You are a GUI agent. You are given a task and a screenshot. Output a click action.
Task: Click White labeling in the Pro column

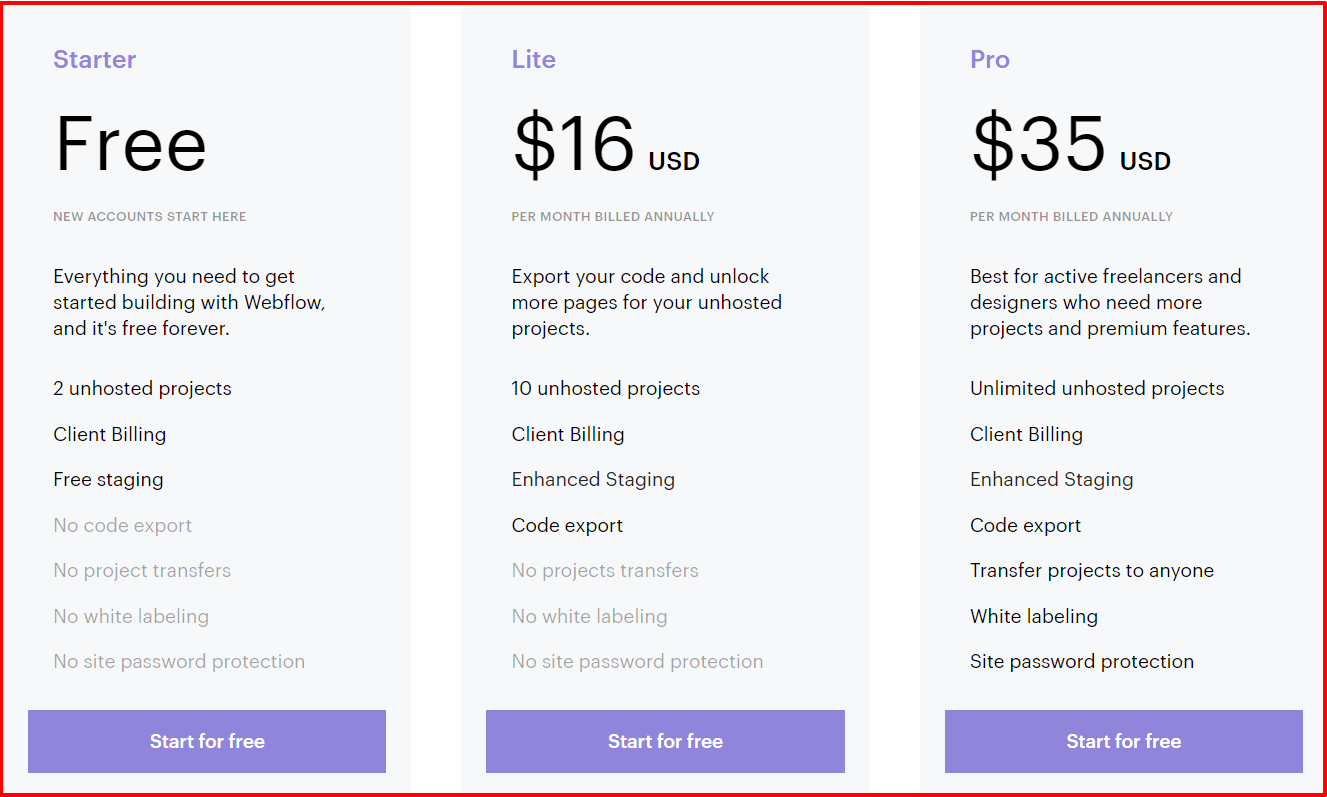coord(1034,616)
